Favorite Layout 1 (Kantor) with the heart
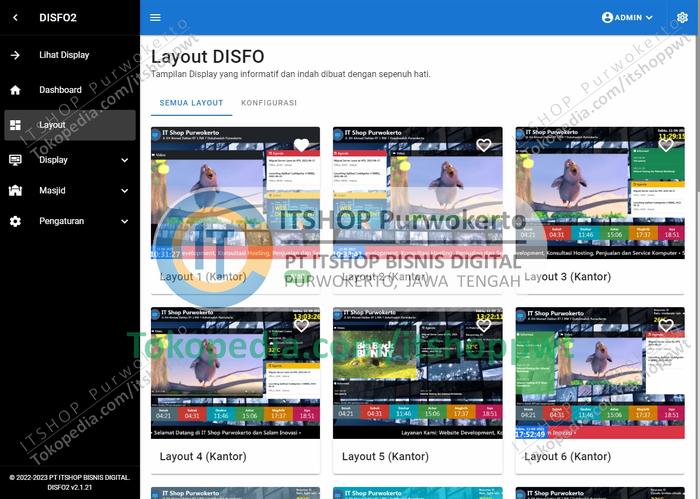Viewport: 700px width, 499px height. [x=301, y=145]
